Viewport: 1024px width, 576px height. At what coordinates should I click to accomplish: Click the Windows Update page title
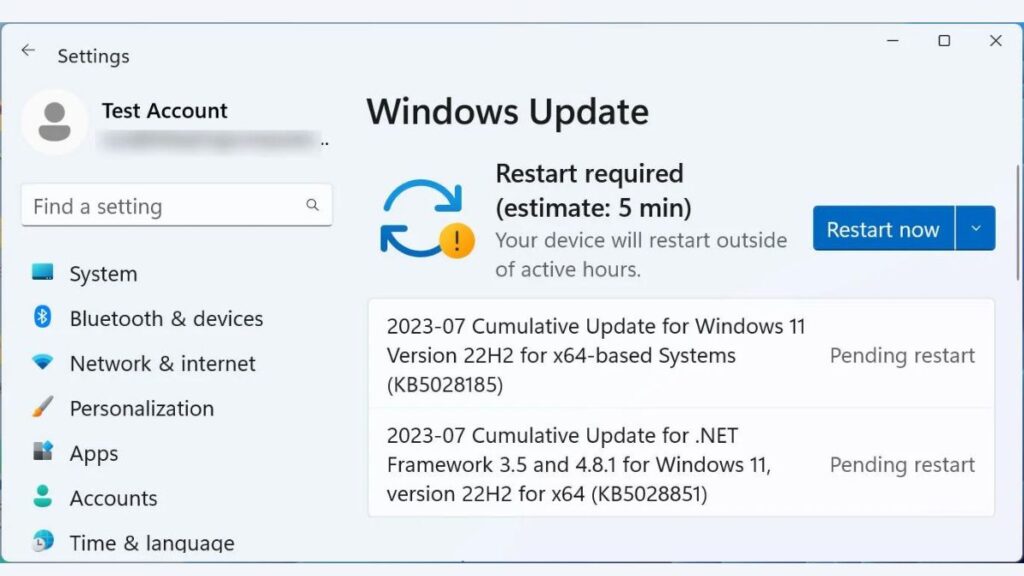[x=507, y=112]
